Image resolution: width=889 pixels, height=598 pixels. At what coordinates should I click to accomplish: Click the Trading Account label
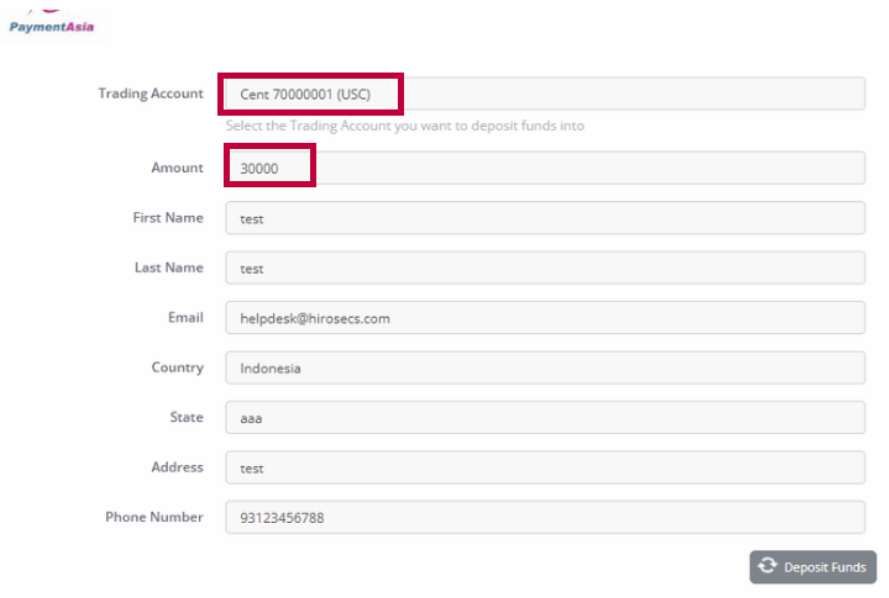click(150, 93)
